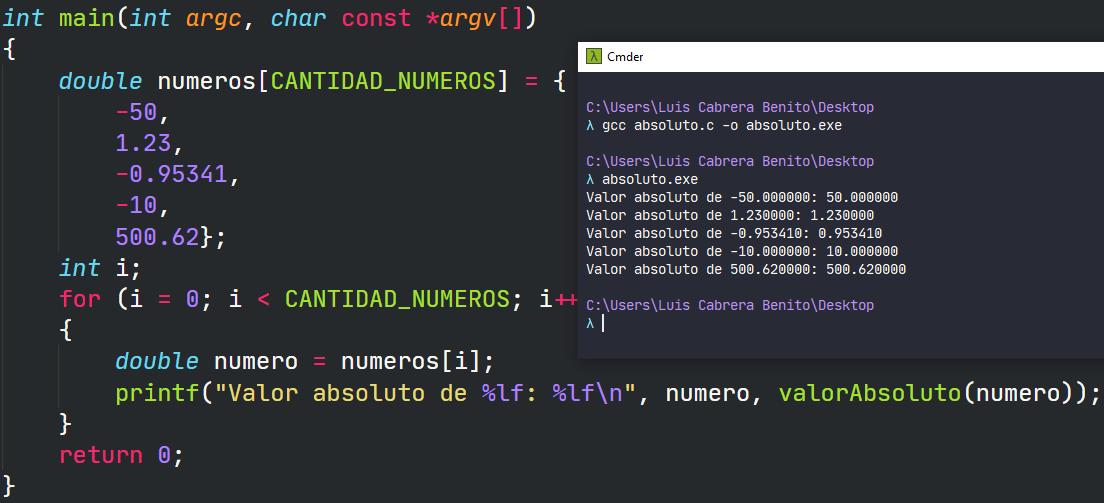Click the 'double numero = numeros[i];' line

[x=305, y=361]
